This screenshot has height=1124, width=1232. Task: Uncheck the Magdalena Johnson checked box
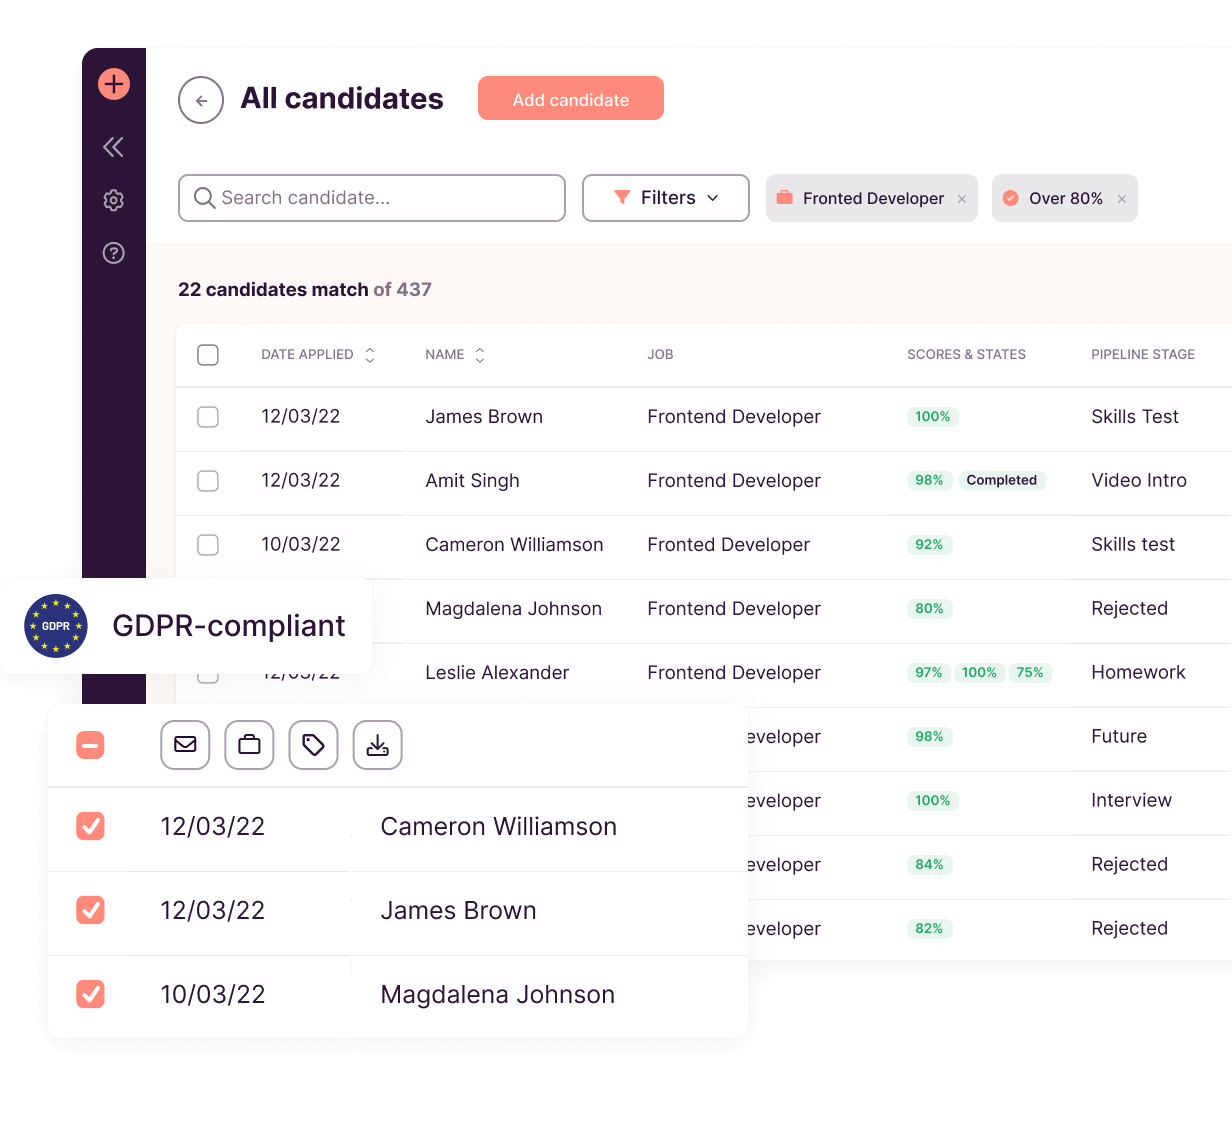[91, 994]
